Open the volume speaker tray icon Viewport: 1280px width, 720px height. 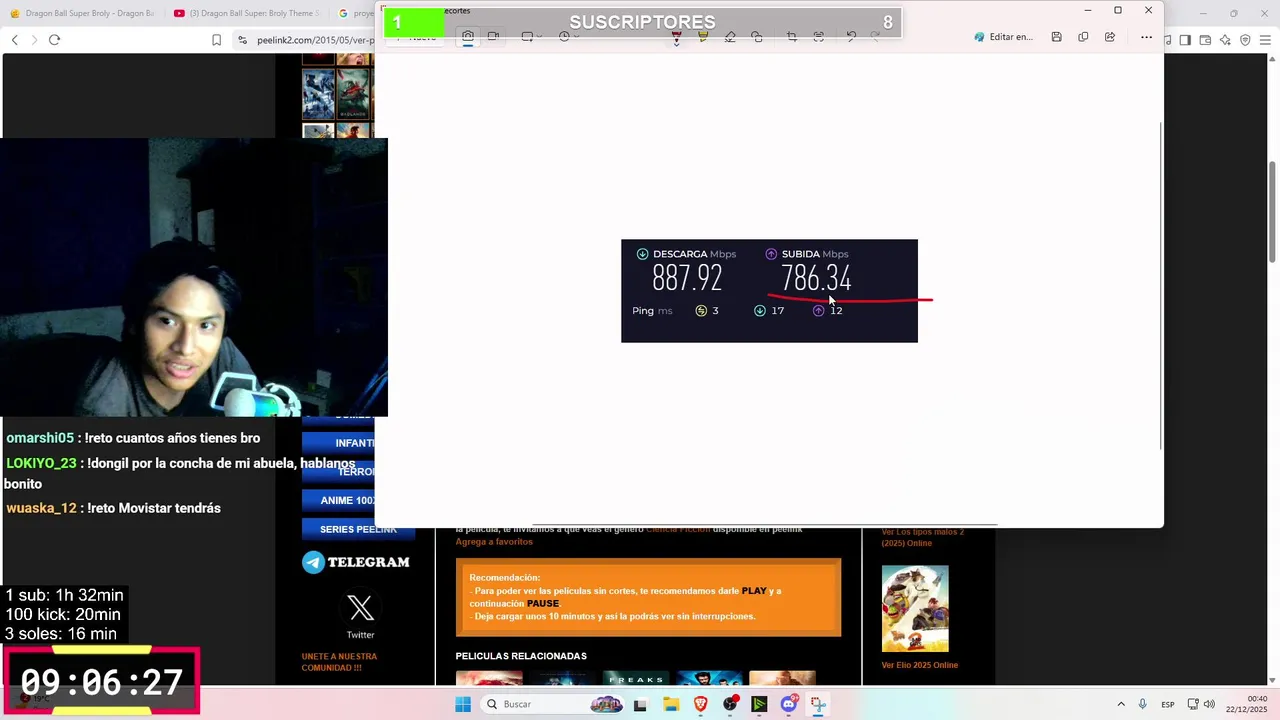pos(1209,704)
